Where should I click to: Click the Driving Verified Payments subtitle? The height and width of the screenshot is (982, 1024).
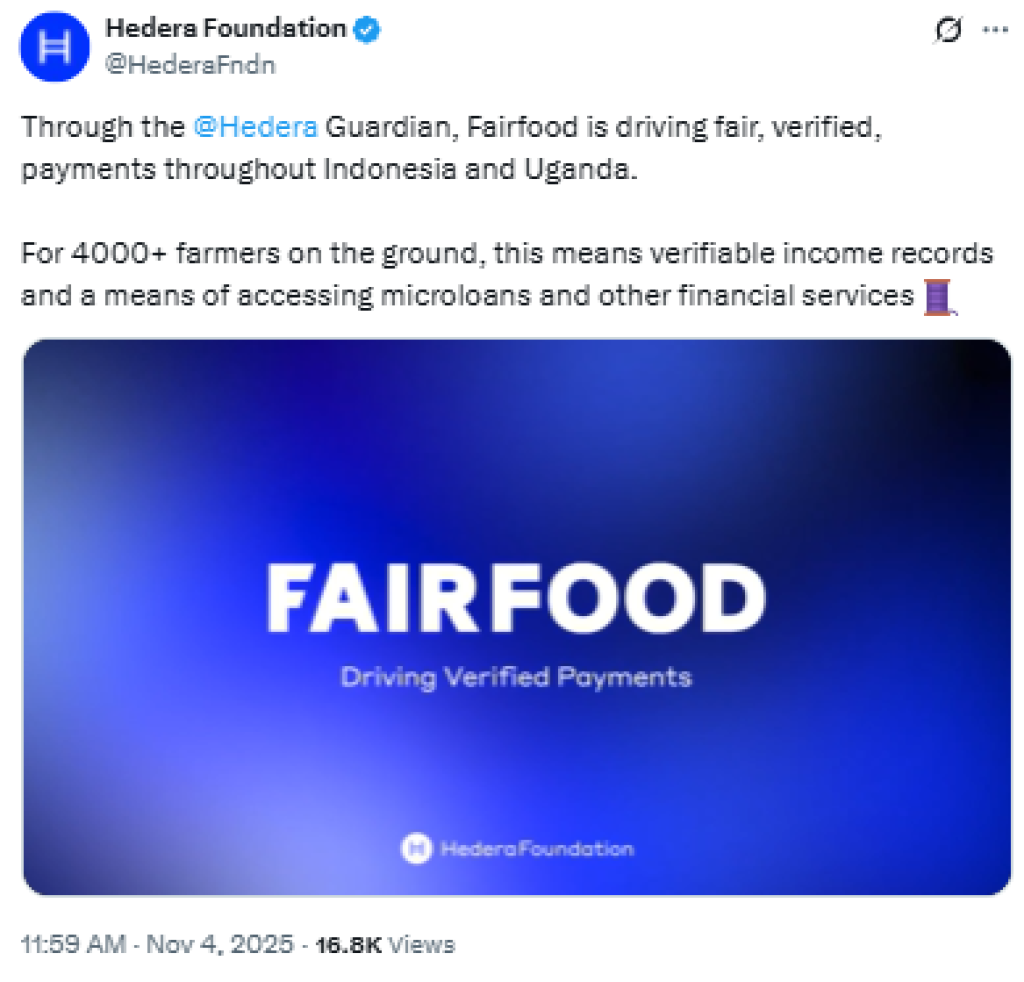(516, 678)
